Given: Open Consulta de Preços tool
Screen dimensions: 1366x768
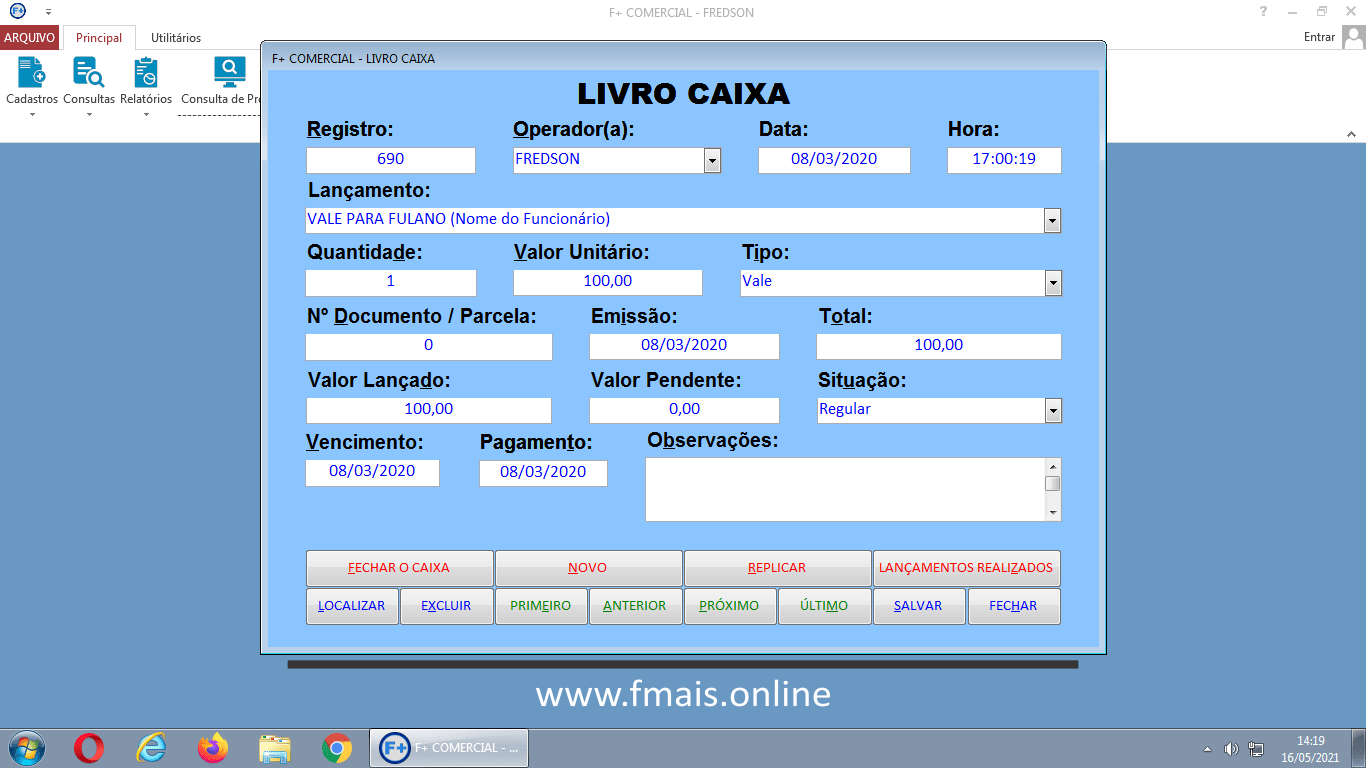Looking at the screenshot, I should [228, 78].
